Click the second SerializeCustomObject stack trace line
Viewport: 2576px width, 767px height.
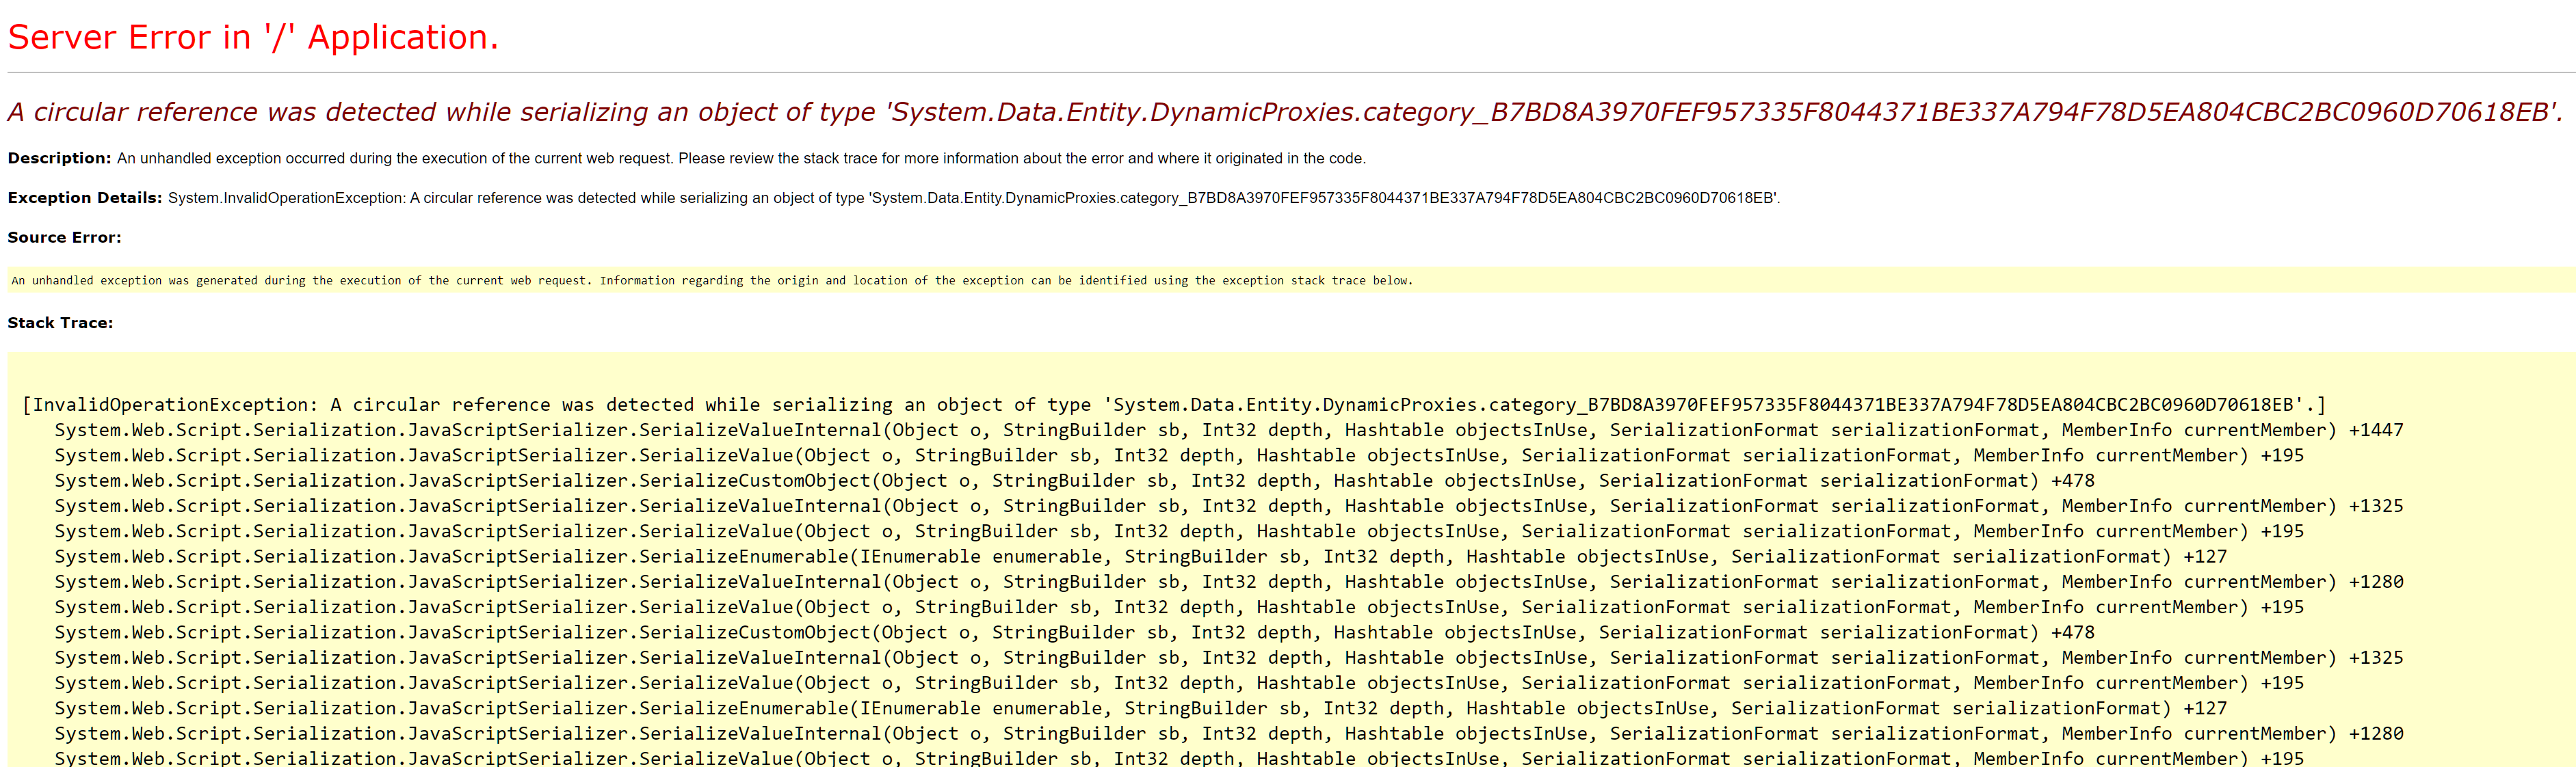[1074, 633]
